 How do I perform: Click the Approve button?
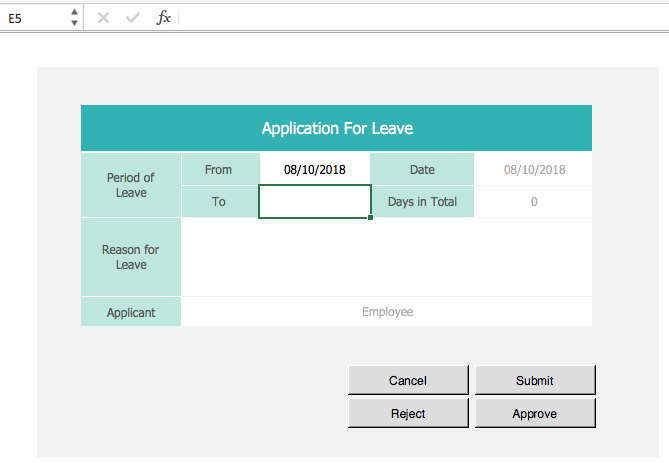click(x=535, y=413)
